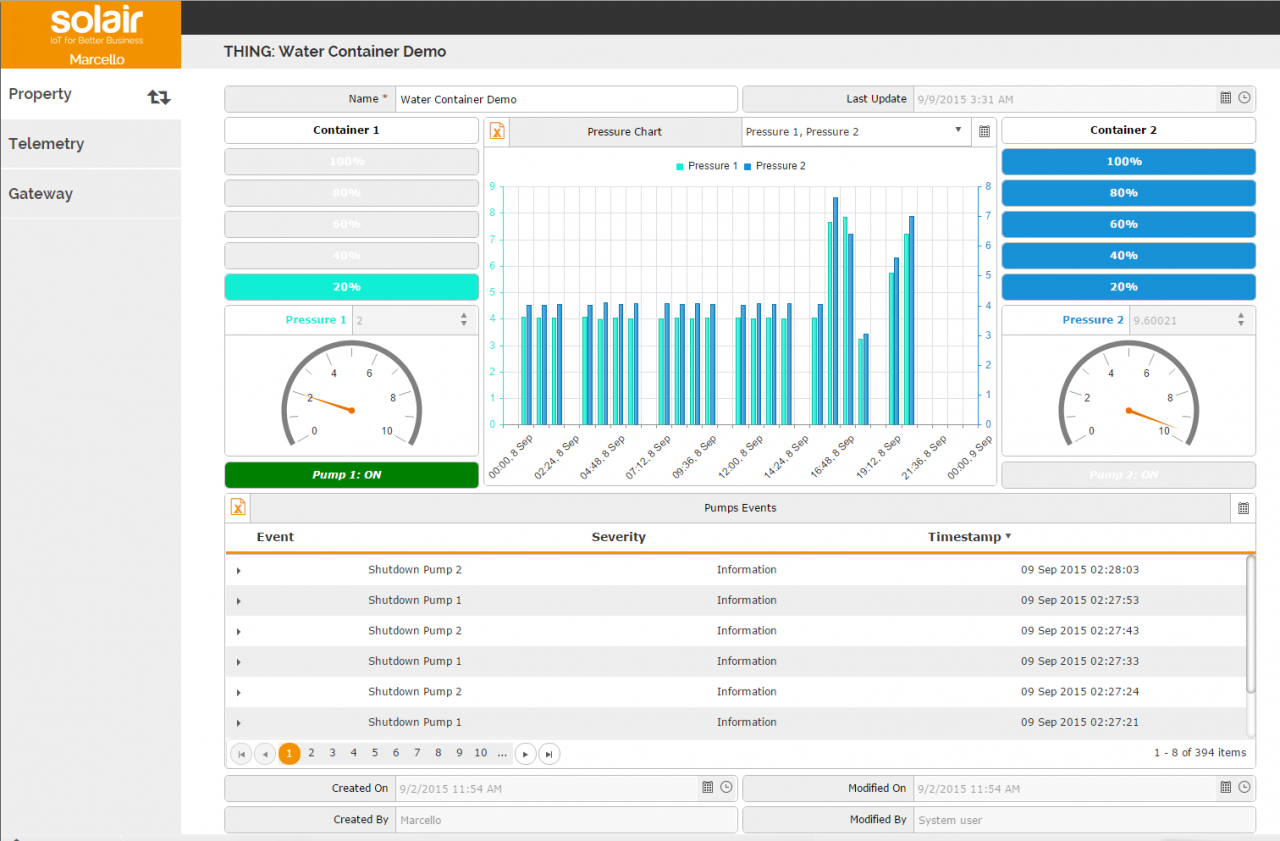Viewport: 1280px width, 841px height.
Task: Click Container 2 20% level bar
Action: click(x=1128, y=287)
